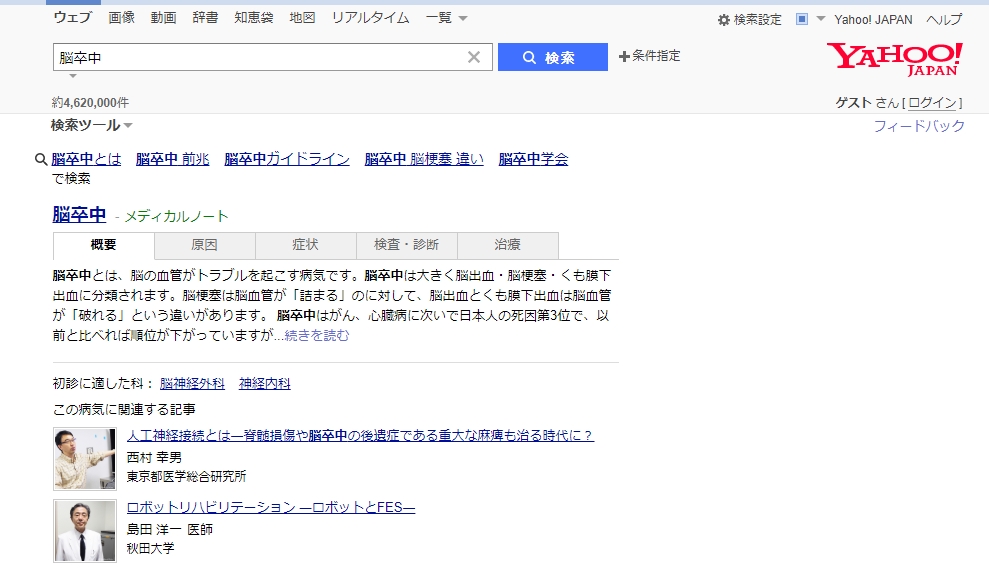The image size is (989, 568).
Task: Open the 脳卒中 メディカルノート result title
Action: coord(79,215)
